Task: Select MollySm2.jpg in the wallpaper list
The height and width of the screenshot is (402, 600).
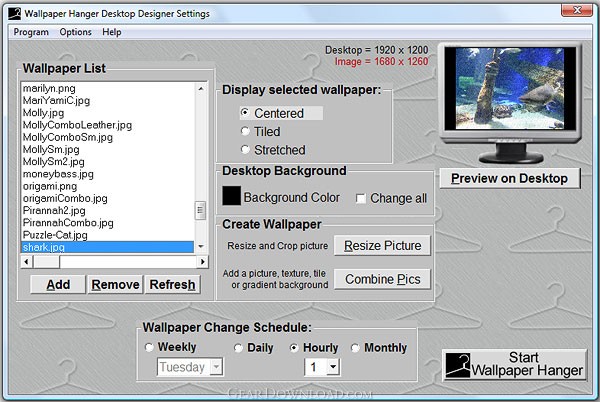Action: coord(108,162)
